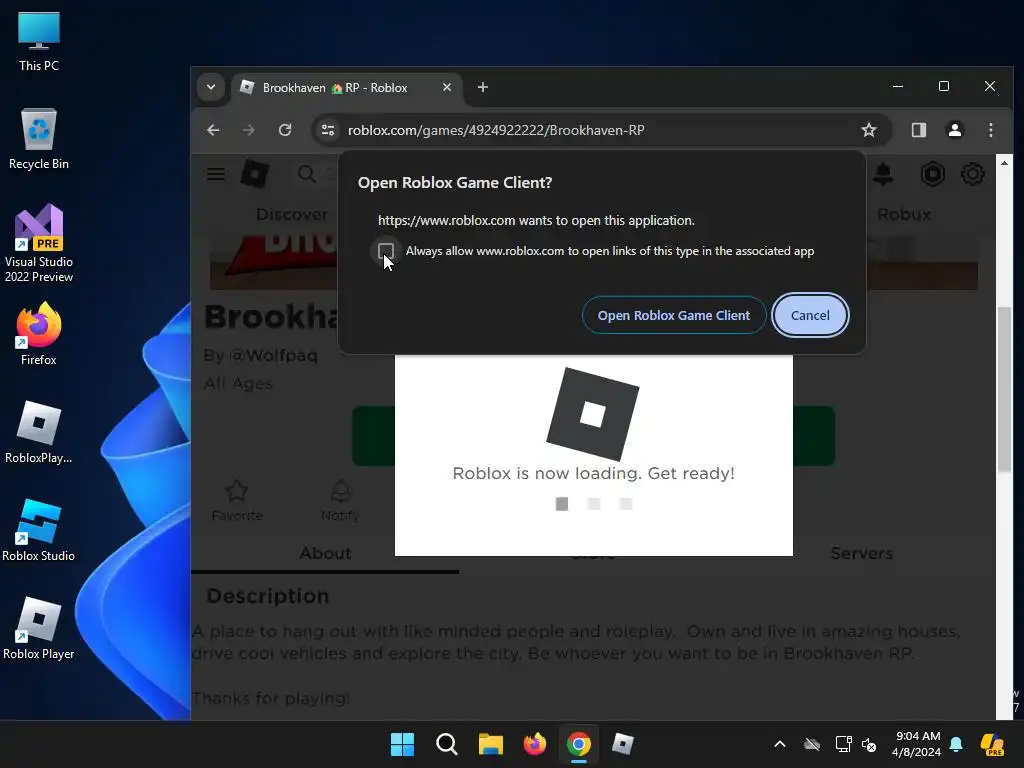Click the network display tray icon
1024x768 pixels.
(843, 744)
